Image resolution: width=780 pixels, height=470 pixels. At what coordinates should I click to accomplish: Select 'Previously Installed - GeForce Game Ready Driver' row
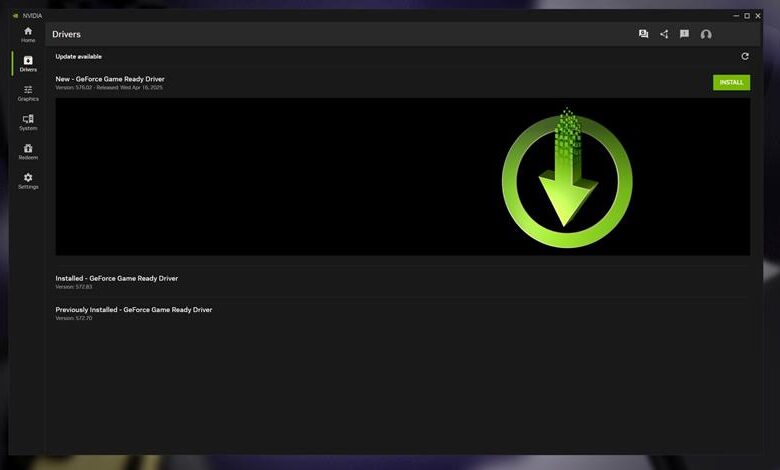click(x=402, y=313)
